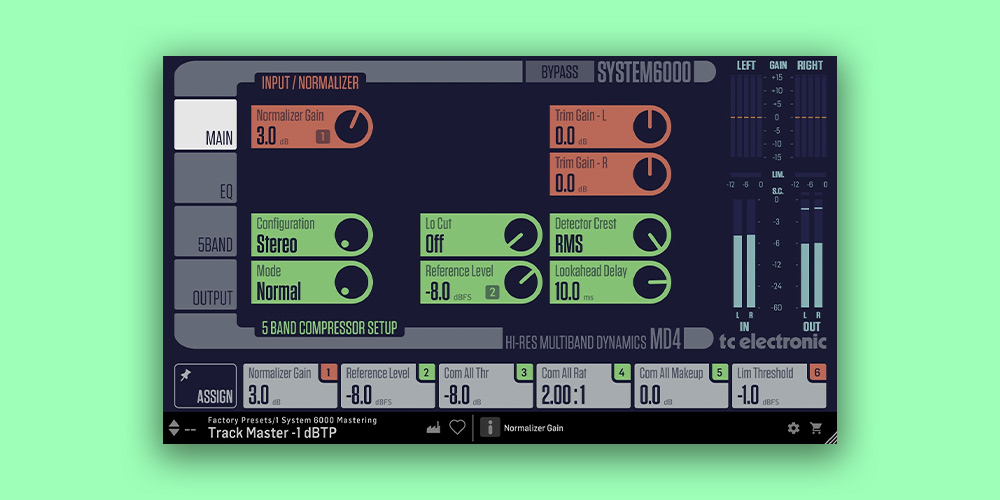Switch to the EQ tab
Viewport: 1000px width, 500px height.
(206, 179)
